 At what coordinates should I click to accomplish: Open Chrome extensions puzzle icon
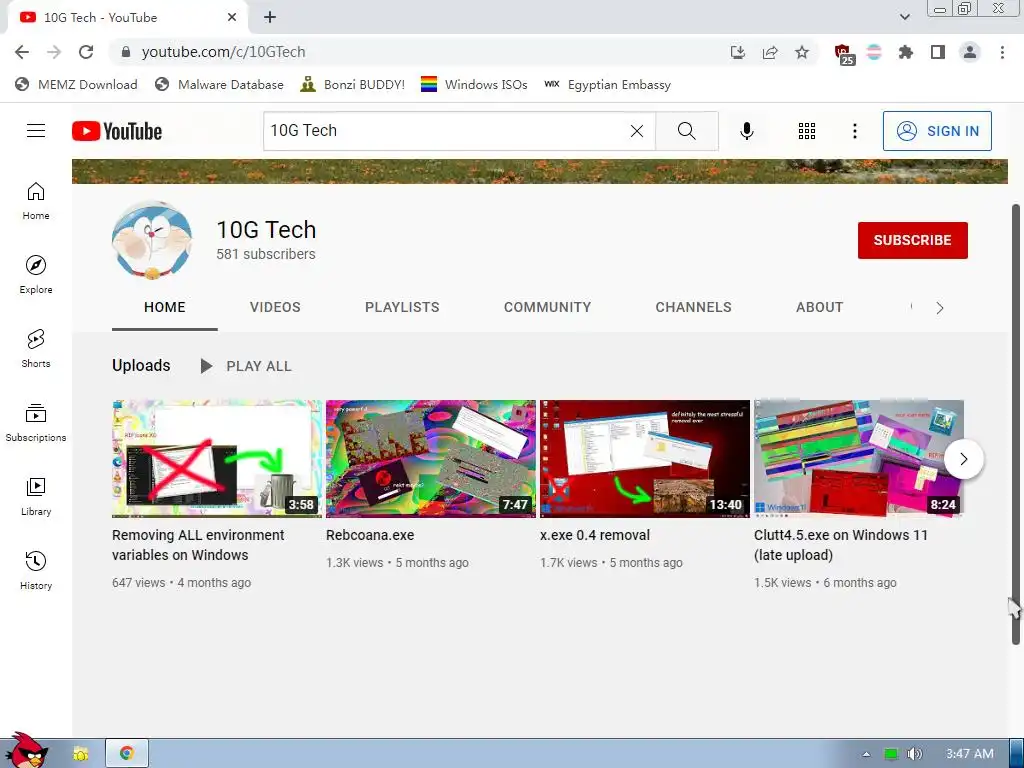(905, 52)
